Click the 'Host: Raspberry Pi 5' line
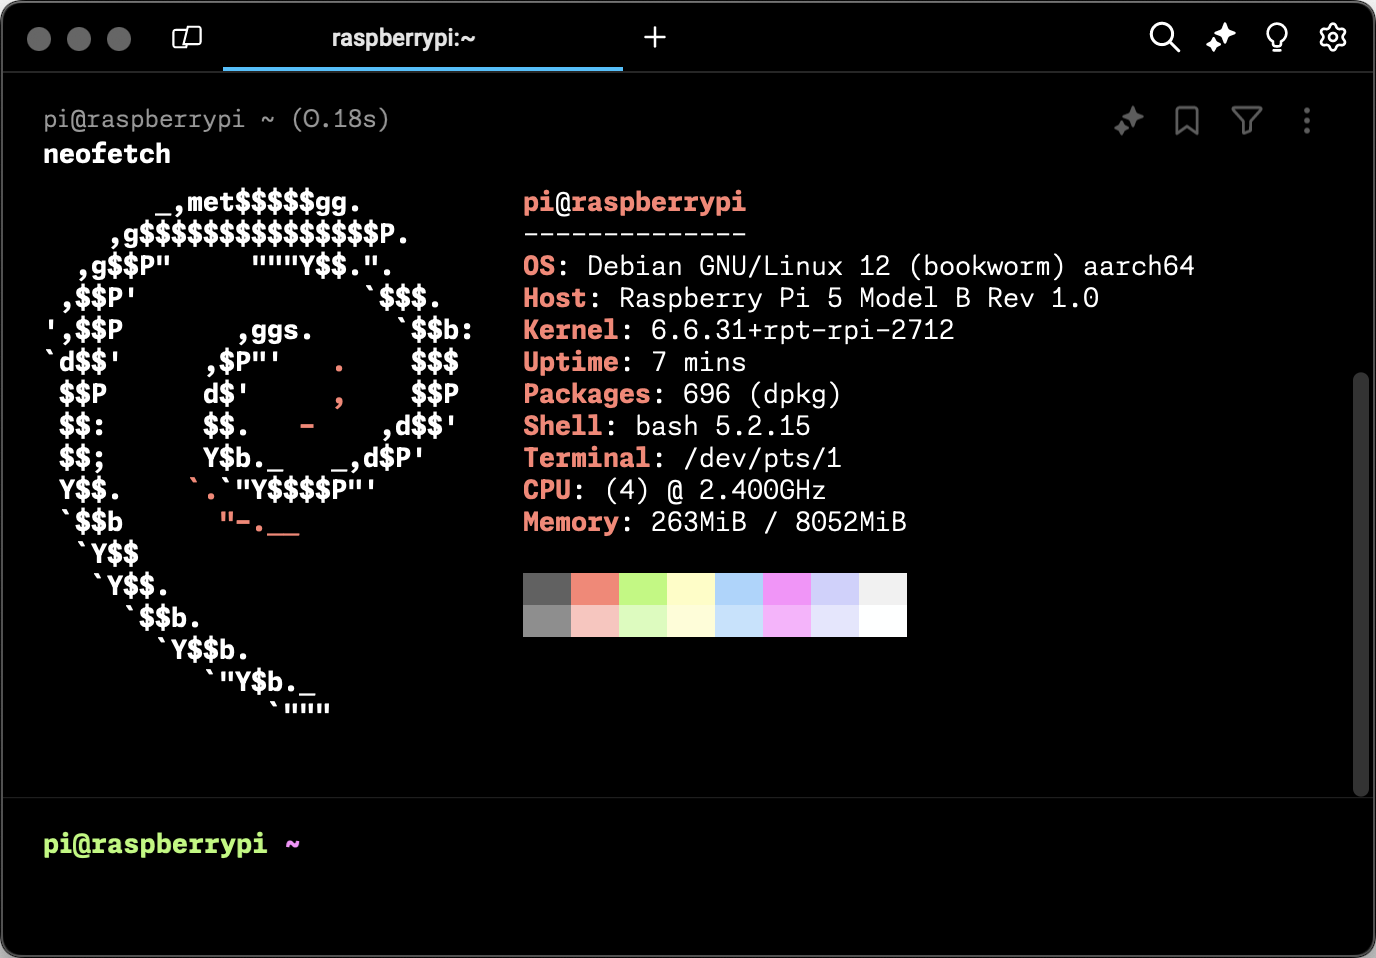The height and width of the screenshot is (958, 1376). point(811,298)
